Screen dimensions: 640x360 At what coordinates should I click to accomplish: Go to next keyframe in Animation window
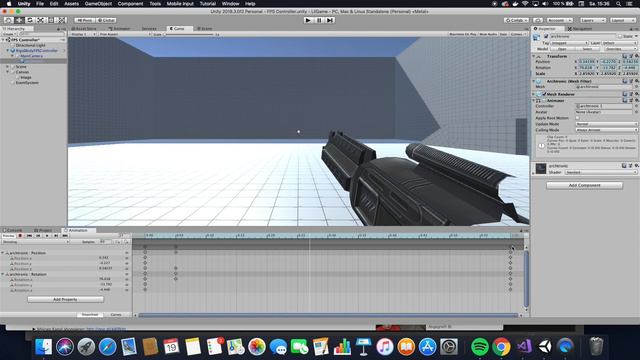pos(56,236)
